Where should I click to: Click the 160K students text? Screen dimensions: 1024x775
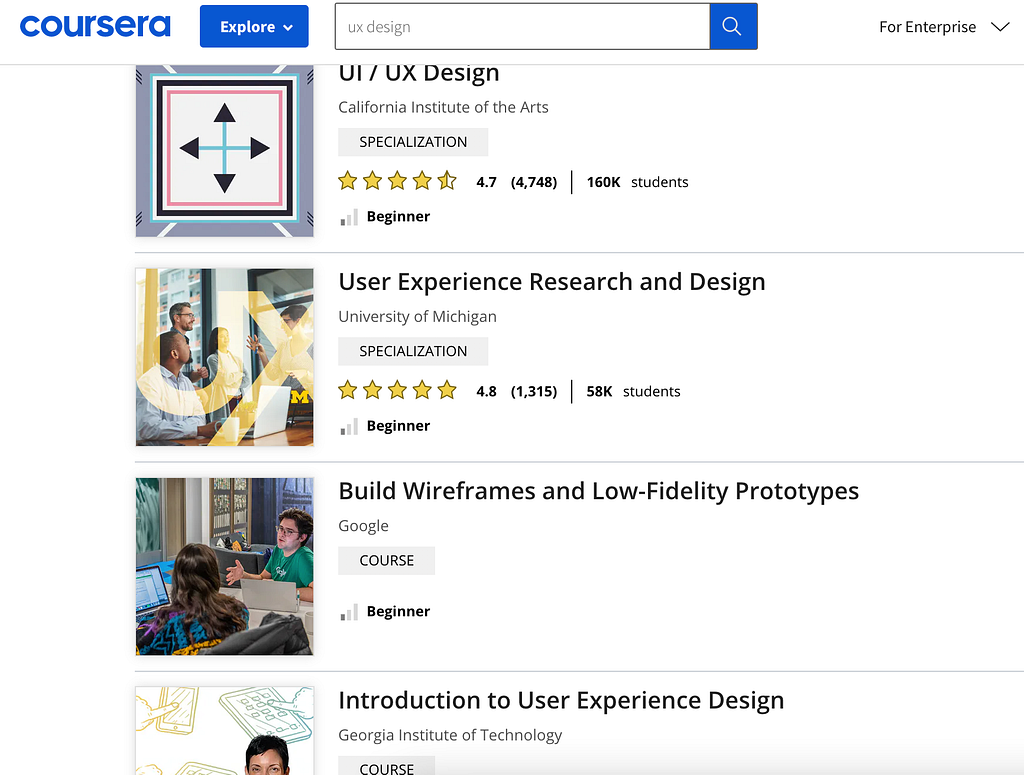[637, 182]
